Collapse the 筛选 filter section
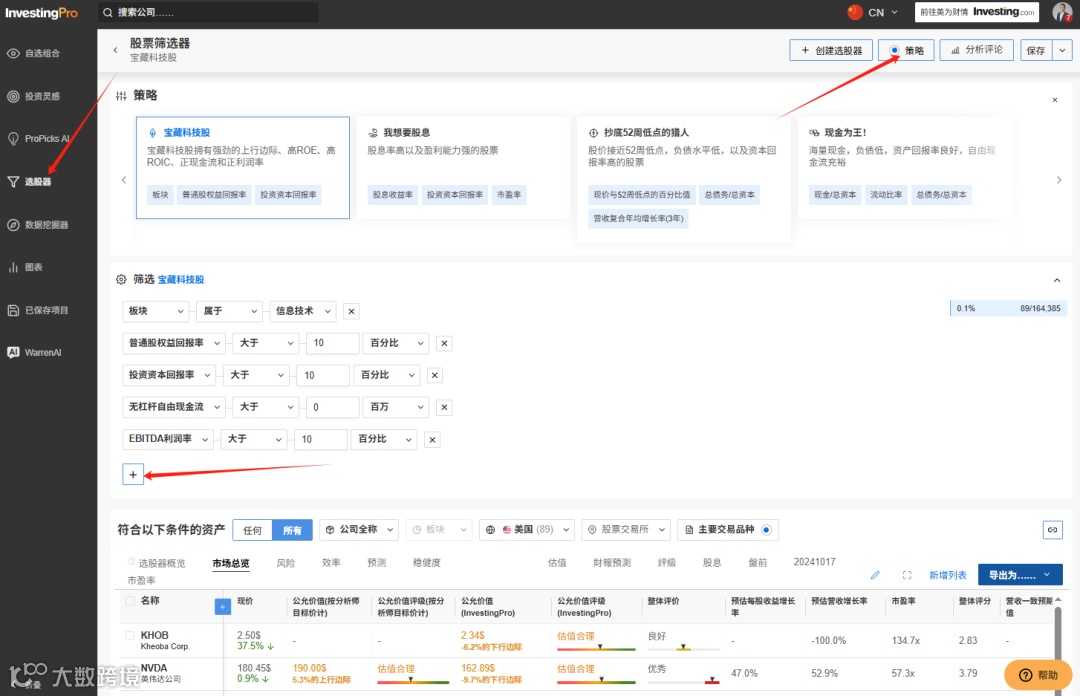The width and height of the screenshot is (1080, 696). click(1057, 280)
